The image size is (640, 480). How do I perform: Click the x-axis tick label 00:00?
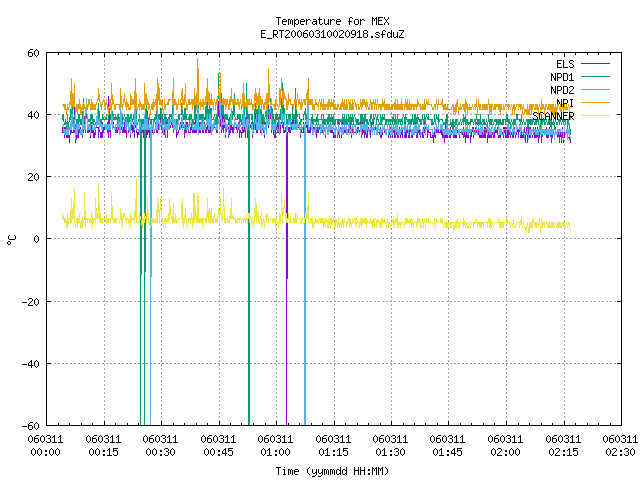point(45,452)
